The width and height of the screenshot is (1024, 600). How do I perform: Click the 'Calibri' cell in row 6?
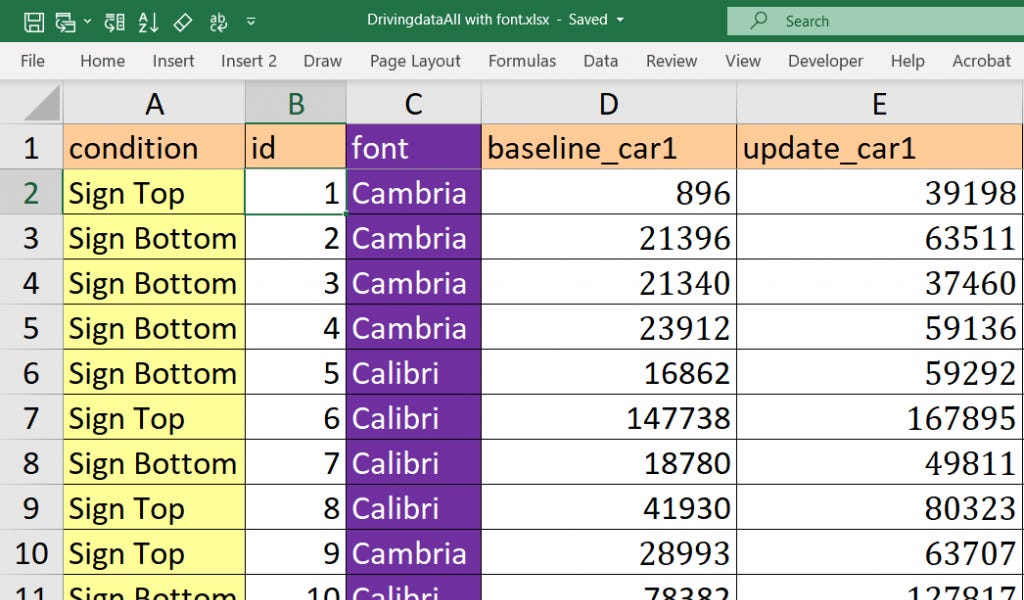tap(413, 373)
